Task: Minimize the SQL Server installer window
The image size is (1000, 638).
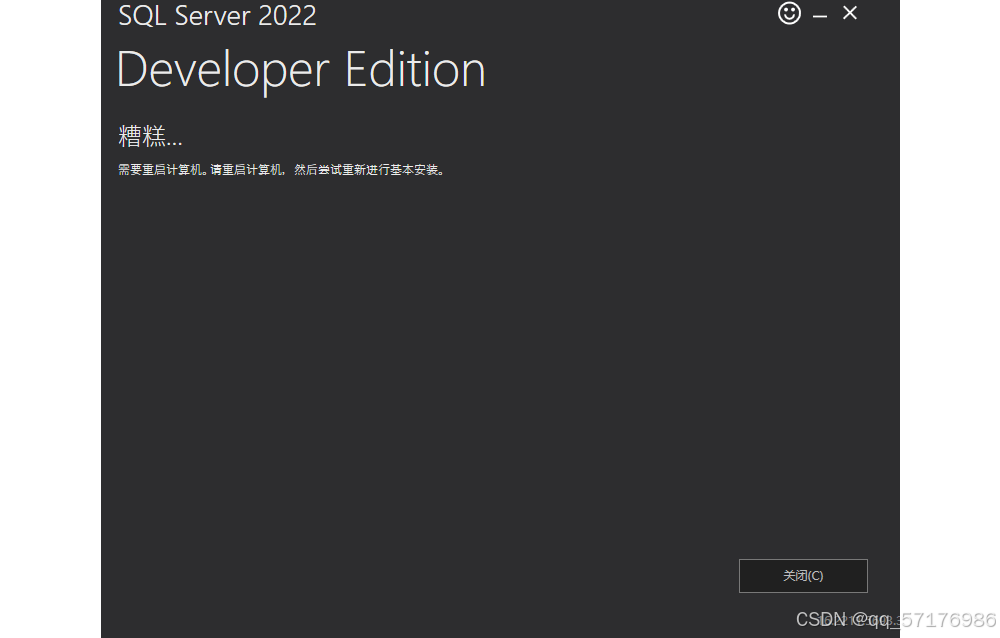Action: (820, 16)
